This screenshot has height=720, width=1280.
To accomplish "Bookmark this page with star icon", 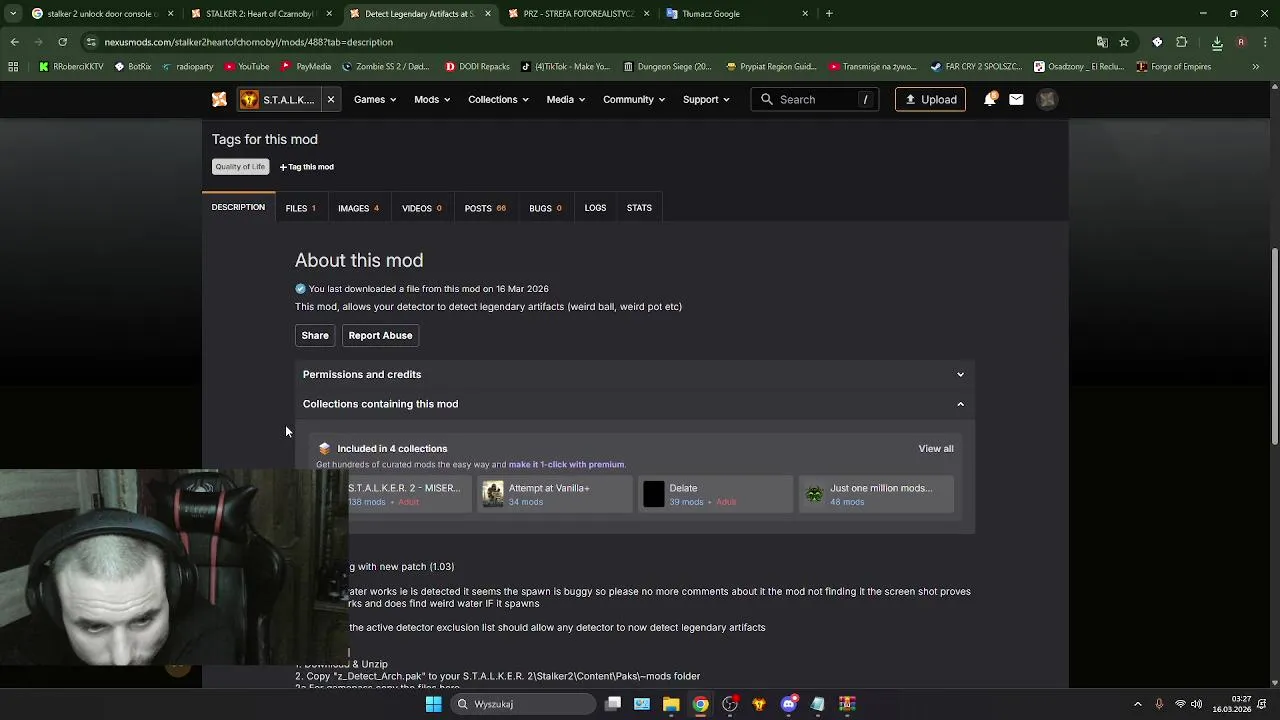I will tap(1124, 42).
